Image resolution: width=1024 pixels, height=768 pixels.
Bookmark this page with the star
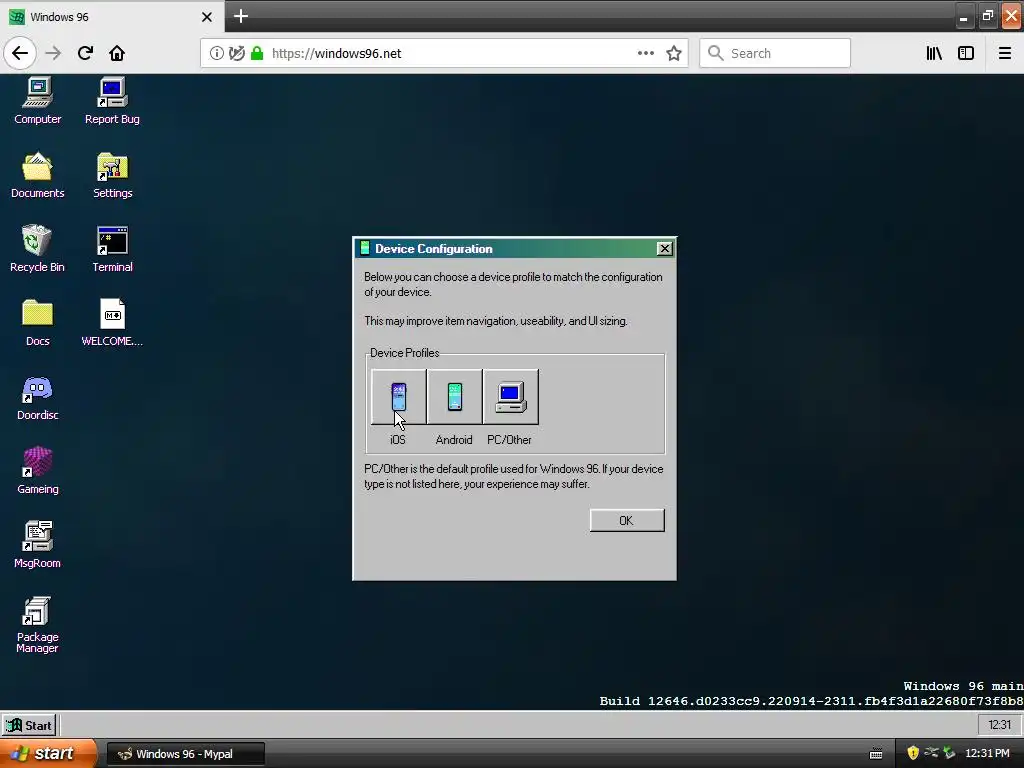pos(674,54)
